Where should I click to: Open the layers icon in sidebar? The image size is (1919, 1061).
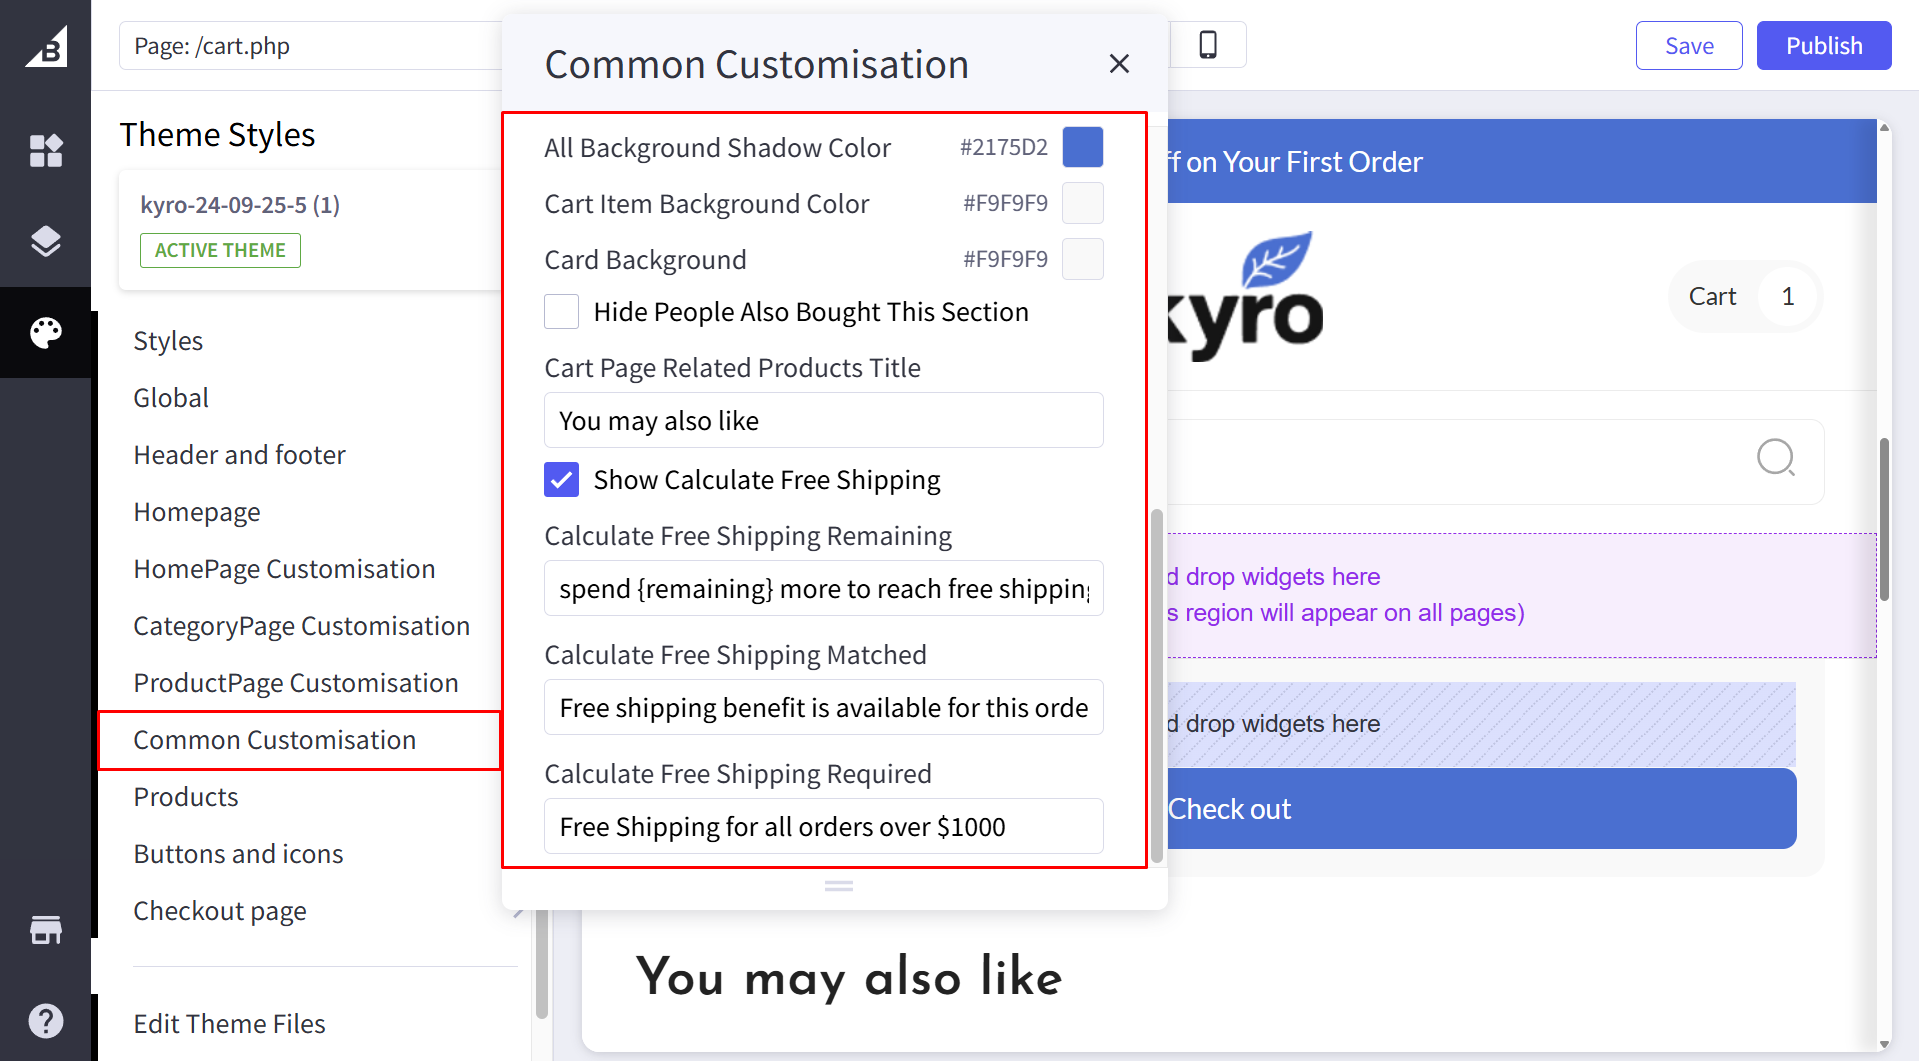(x=46, y=241)
